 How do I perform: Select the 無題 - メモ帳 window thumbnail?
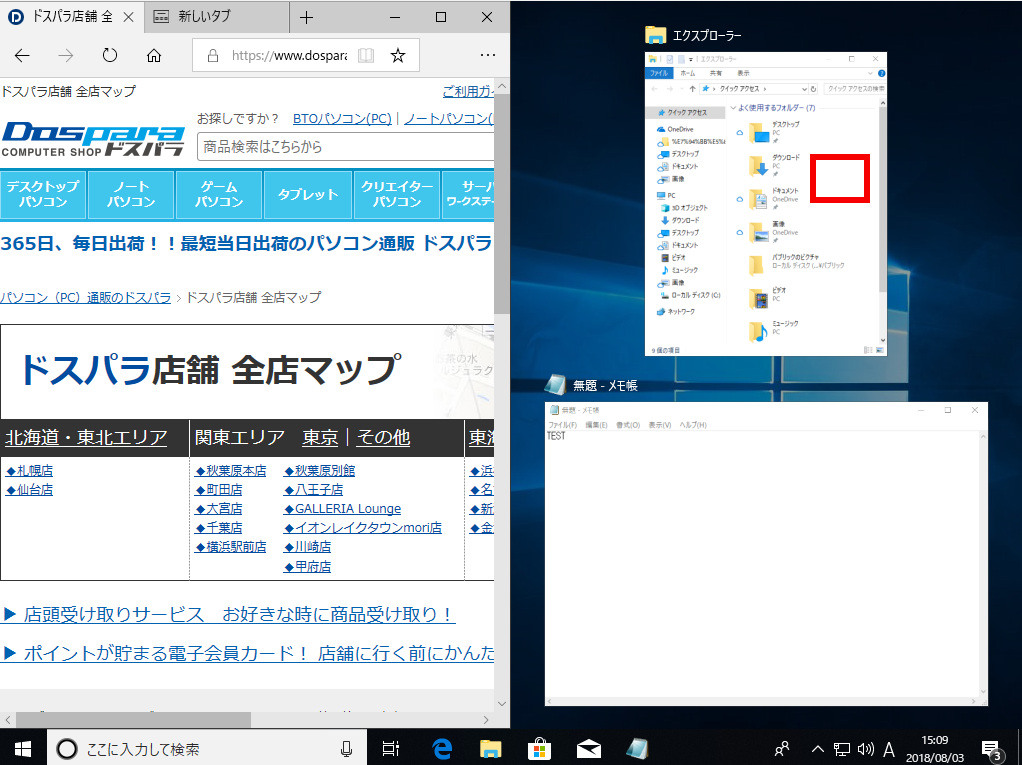[766, 554]
